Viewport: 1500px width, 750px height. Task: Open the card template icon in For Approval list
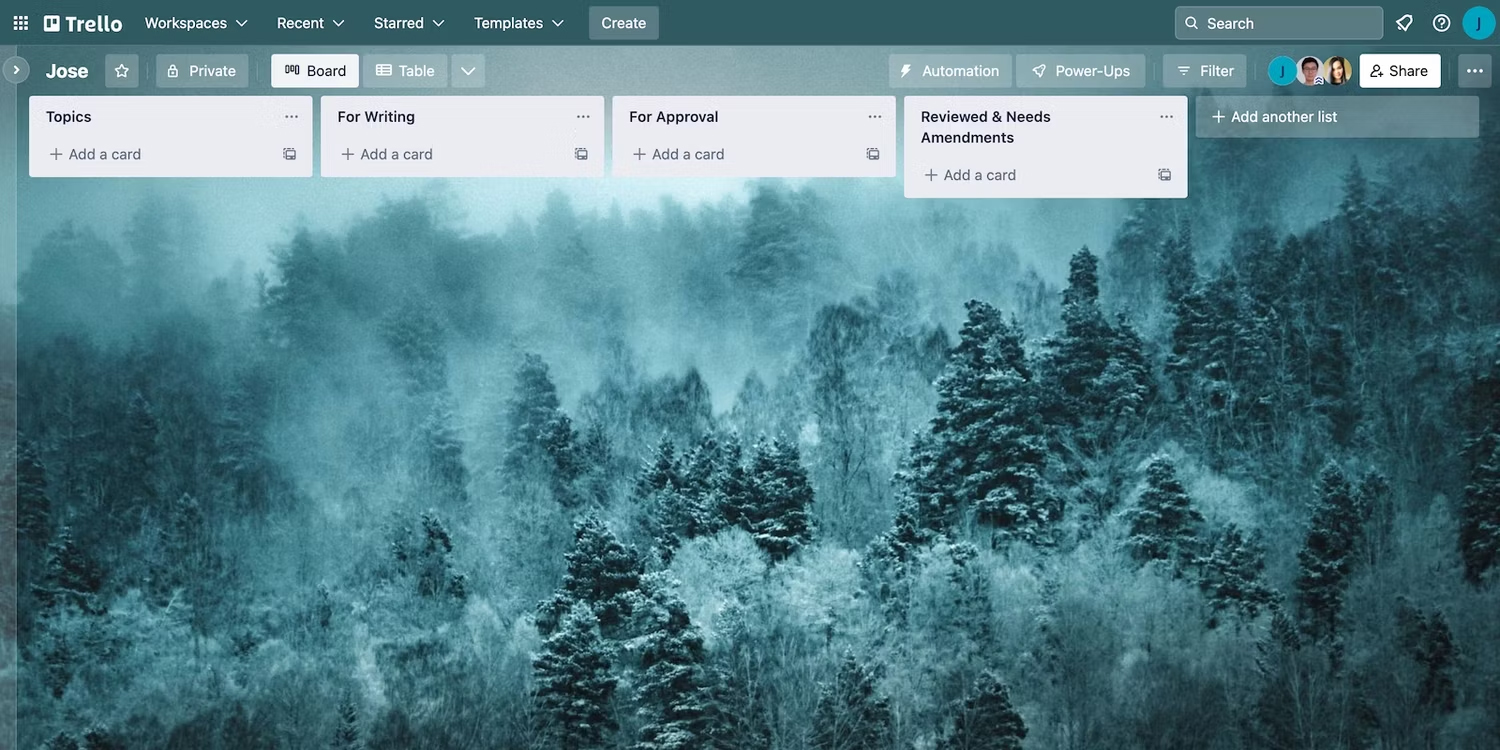click(872, 153)
